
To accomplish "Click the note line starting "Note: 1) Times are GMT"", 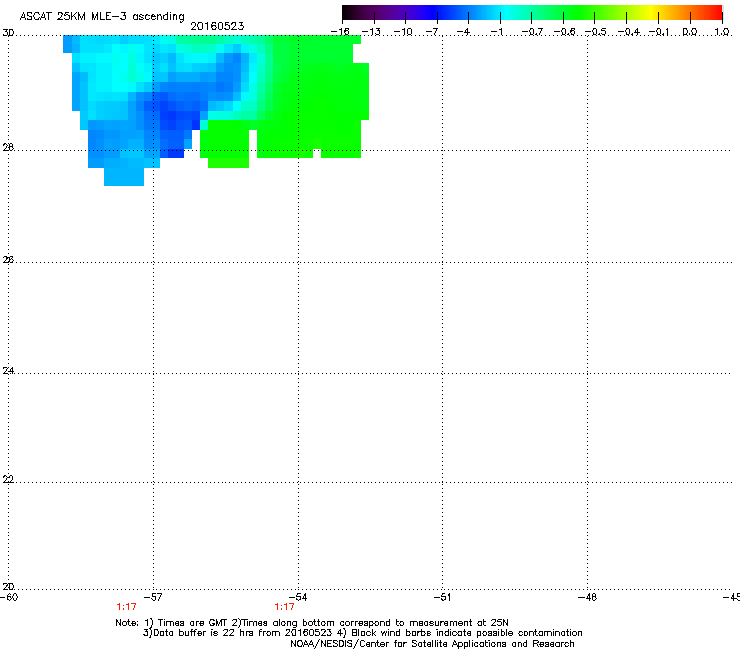I will 312,623.
